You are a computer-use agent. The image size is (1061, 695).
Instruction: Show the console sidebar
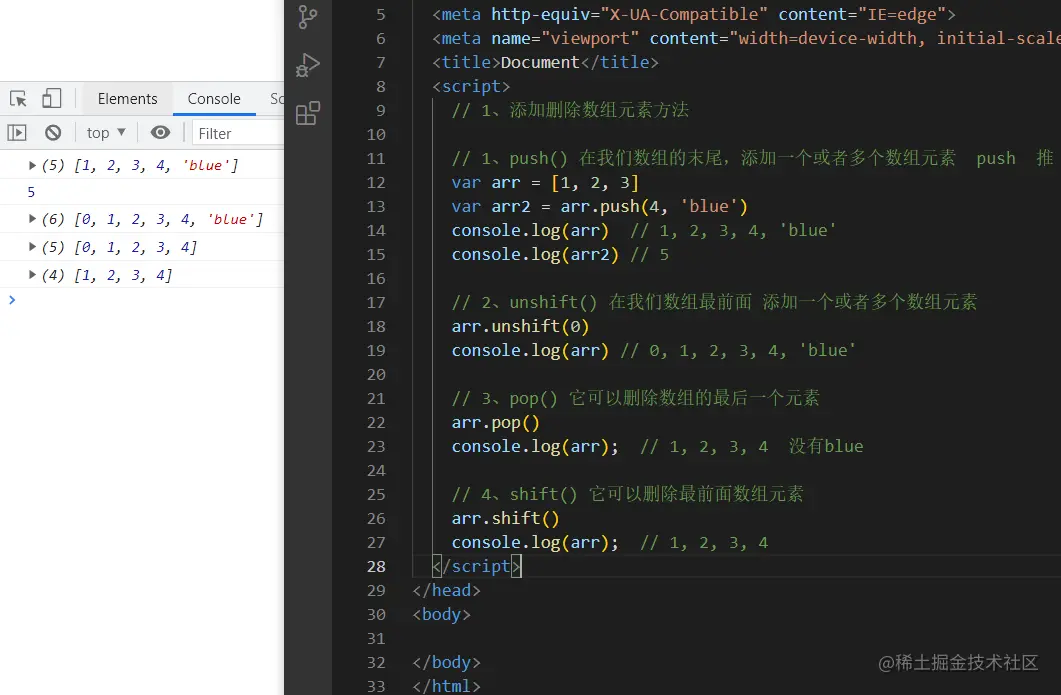coord(17,133)
